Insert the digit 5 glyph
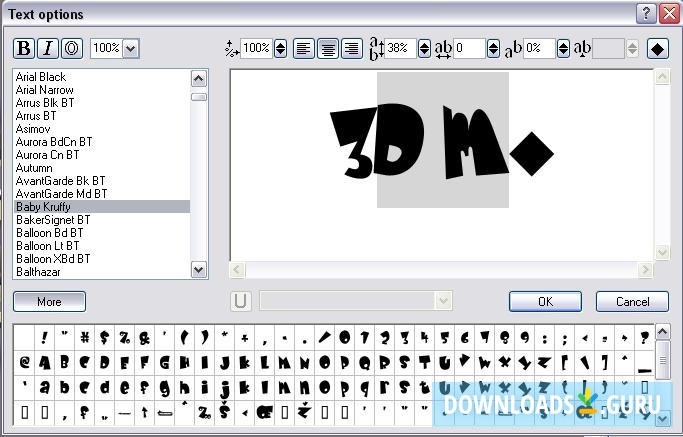Viewport: 683px width, 437px height. pos(445,337)
